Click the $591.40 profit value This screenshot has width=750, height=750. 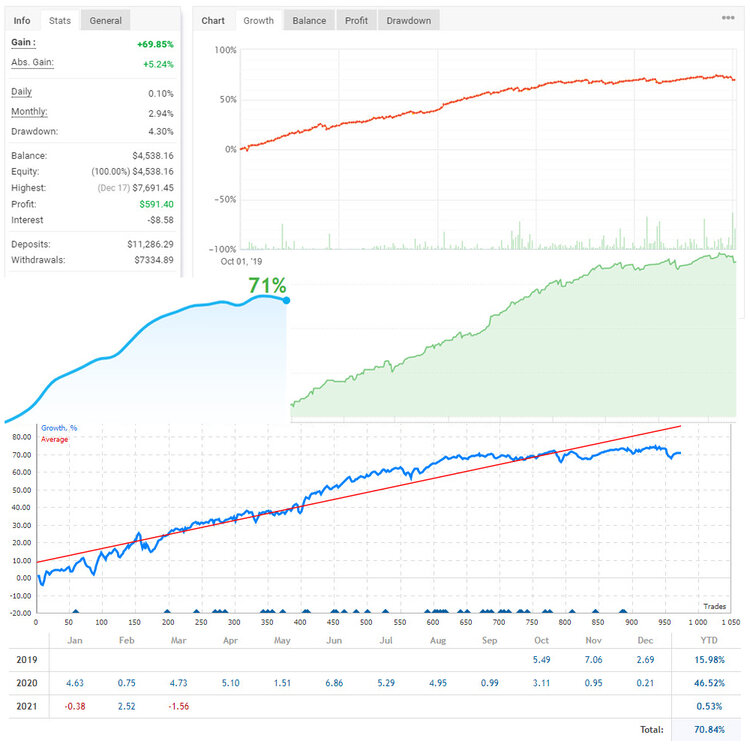click(156, 204)
